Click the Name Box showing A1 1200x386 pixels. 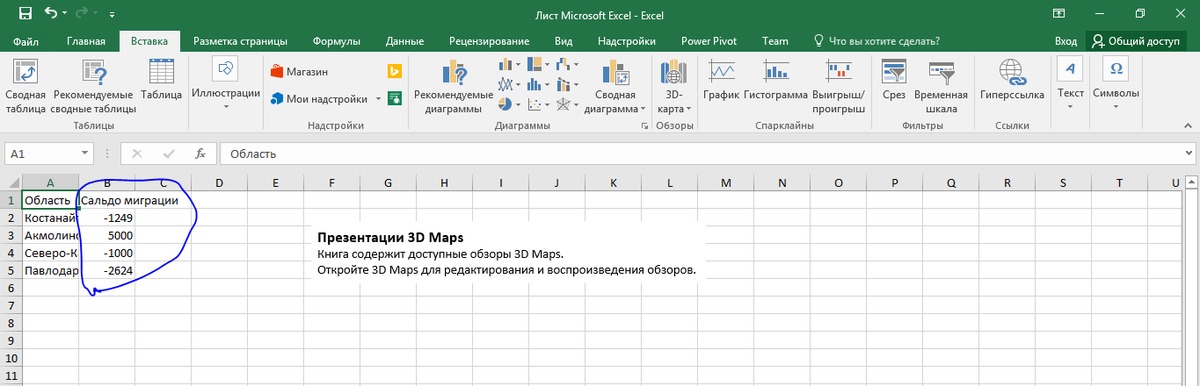42,154
